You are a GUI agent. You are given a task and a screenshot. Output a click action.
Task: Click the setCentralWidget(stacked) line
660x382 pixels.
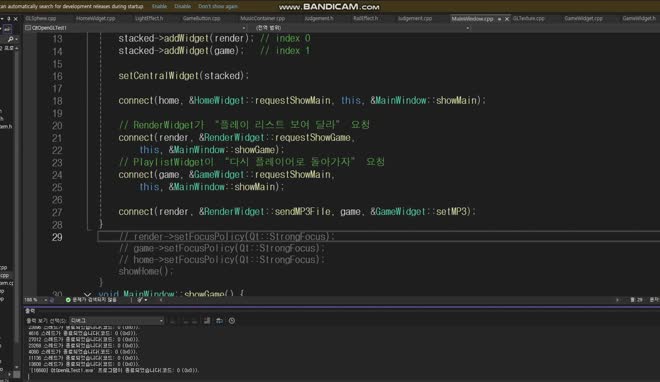tap(184, 76)
